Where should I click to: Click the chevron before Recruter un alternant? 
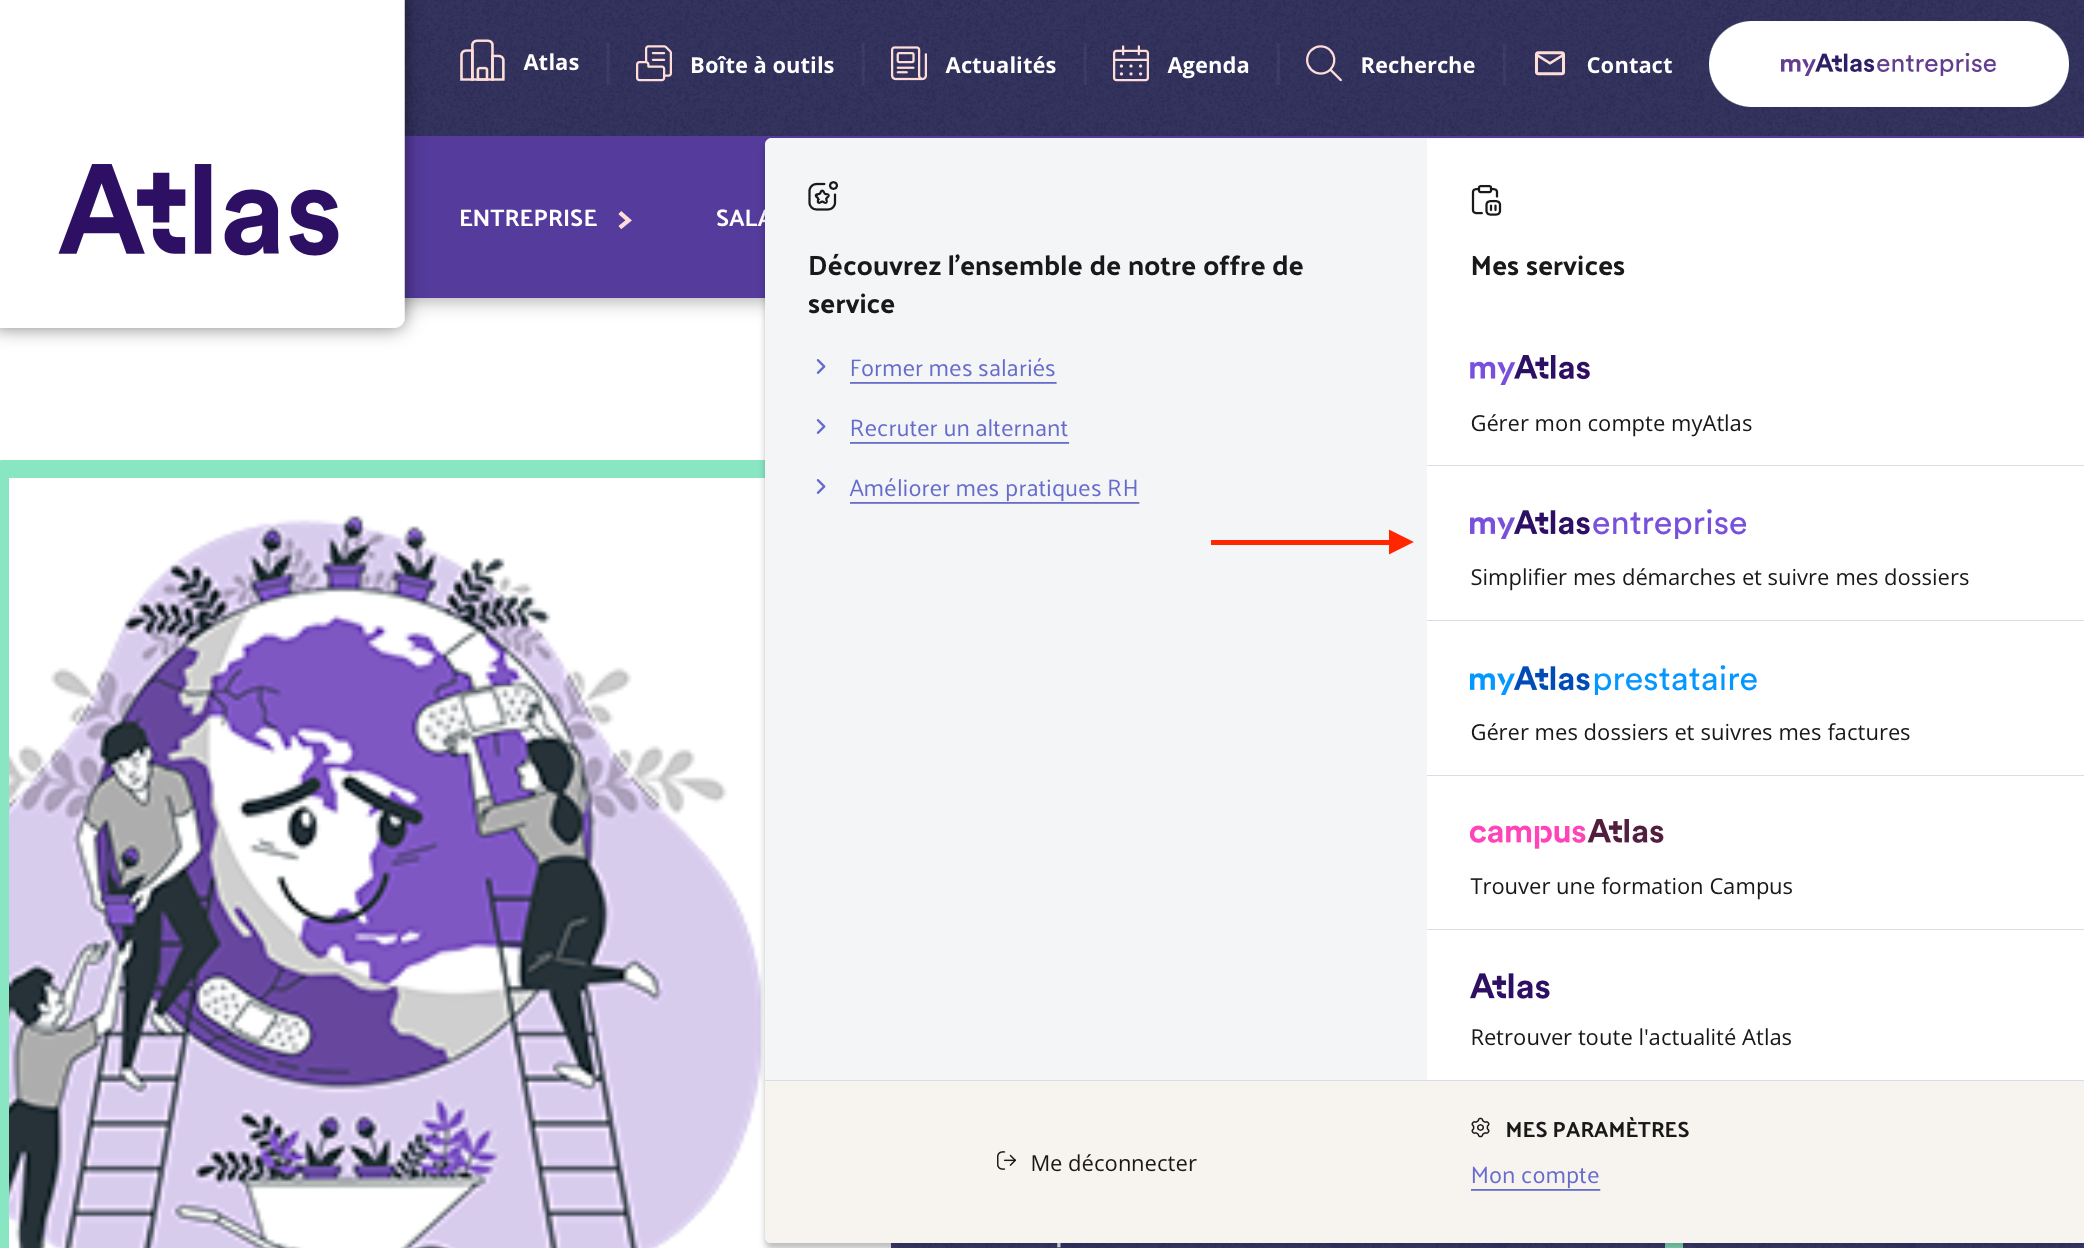pos(821,427)
